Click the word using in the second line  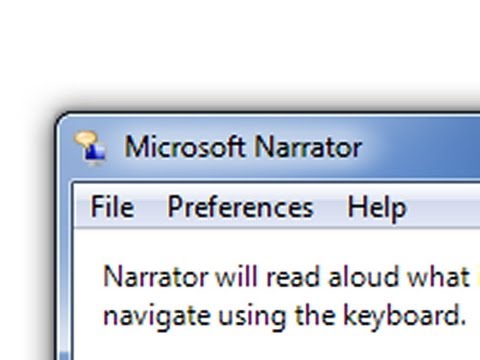(252, 317)
